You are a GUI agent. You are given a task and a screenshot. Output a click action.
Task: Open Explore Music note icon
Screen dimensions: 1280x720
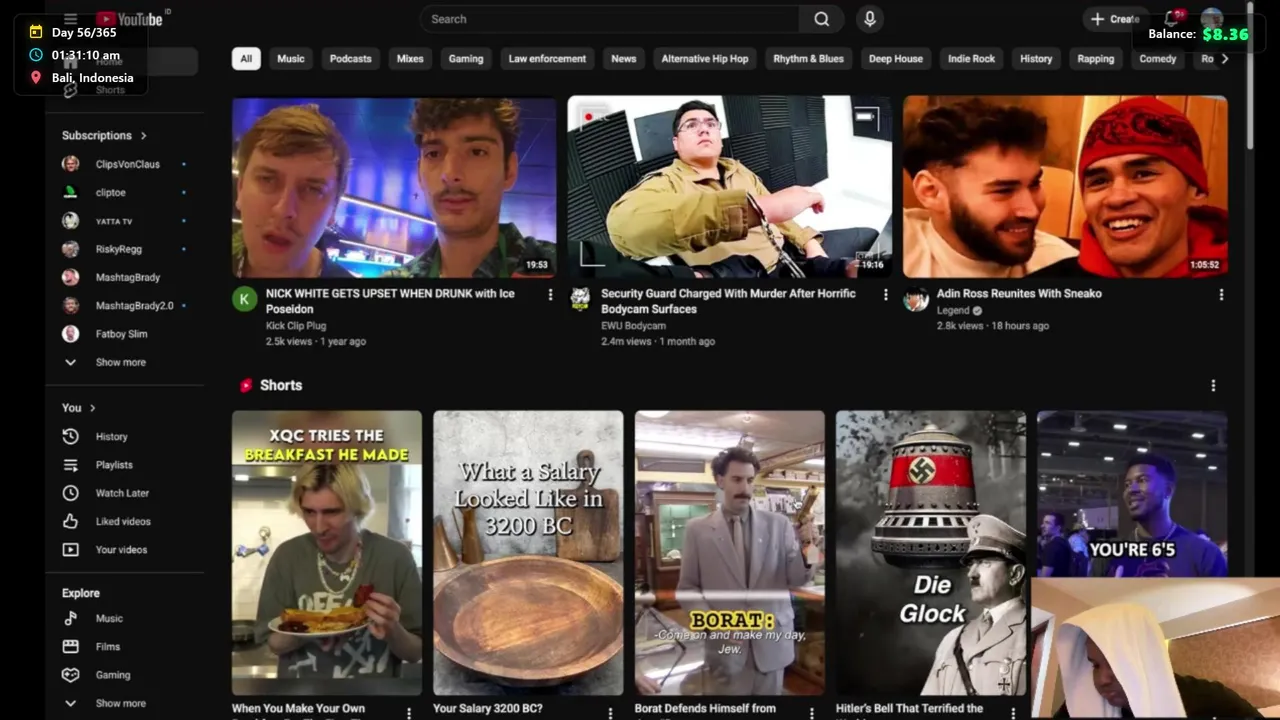(x=70, y=619)
